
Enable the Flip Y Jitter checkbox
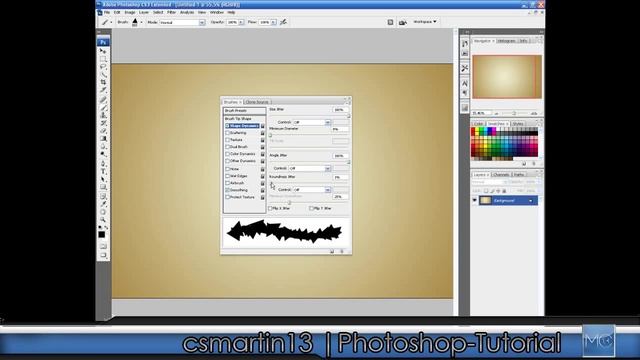point(311,209)
